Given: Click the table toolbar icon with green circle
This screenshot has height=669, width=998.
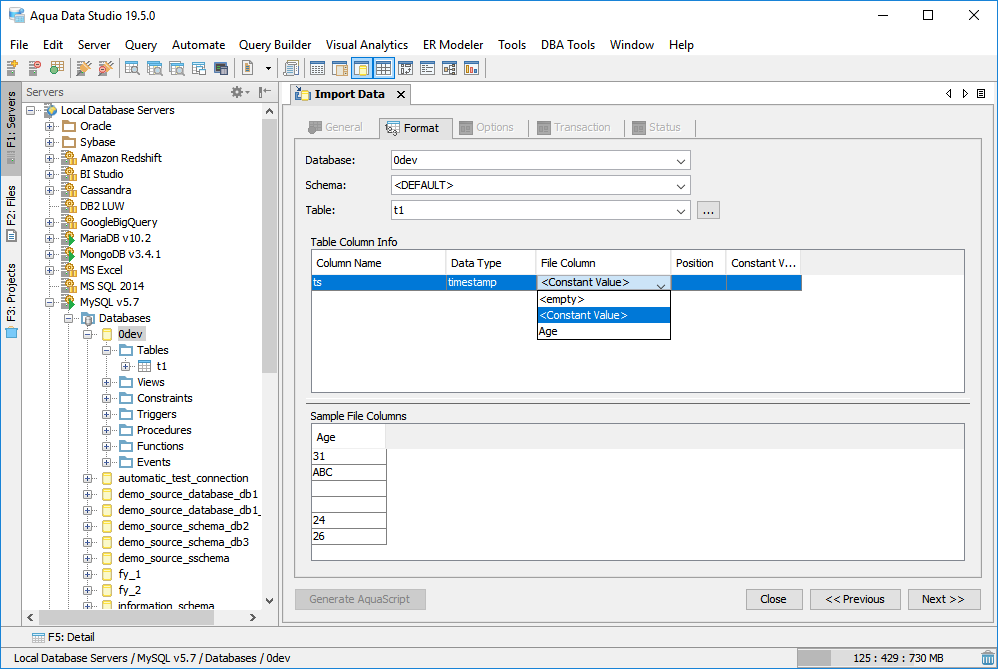Looking at the screenshot, I should coord(57,68).
